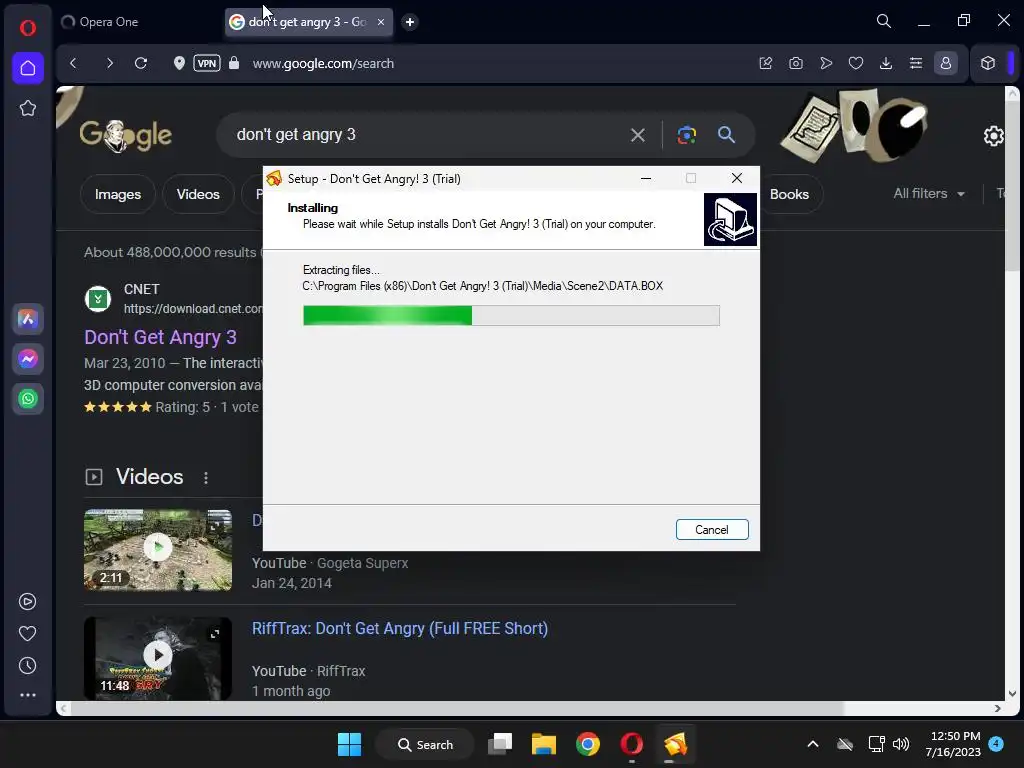Click the location pin icon in address bar

[179, 63]
